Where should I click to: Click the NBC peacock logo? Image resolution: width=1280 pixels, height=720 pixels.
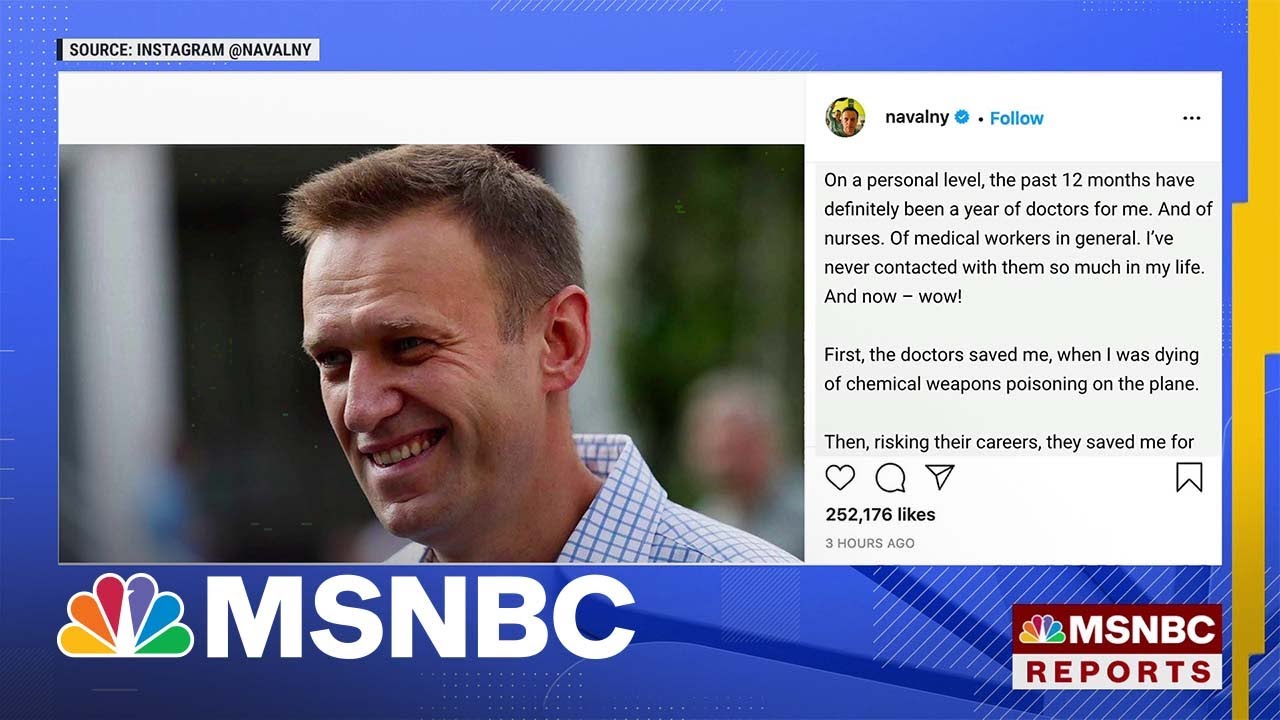pyautogui.click(x=125, y=615)
